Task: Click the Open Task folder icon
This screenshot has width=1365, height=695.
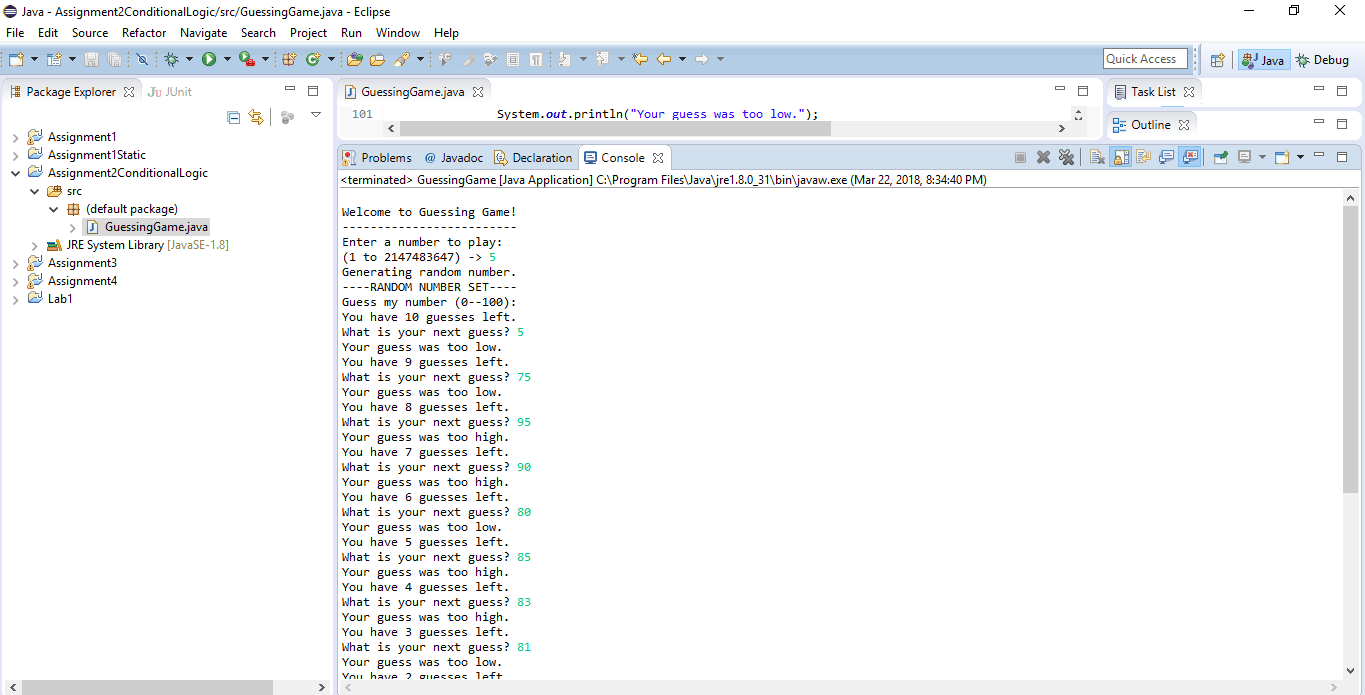Action: 378,60
